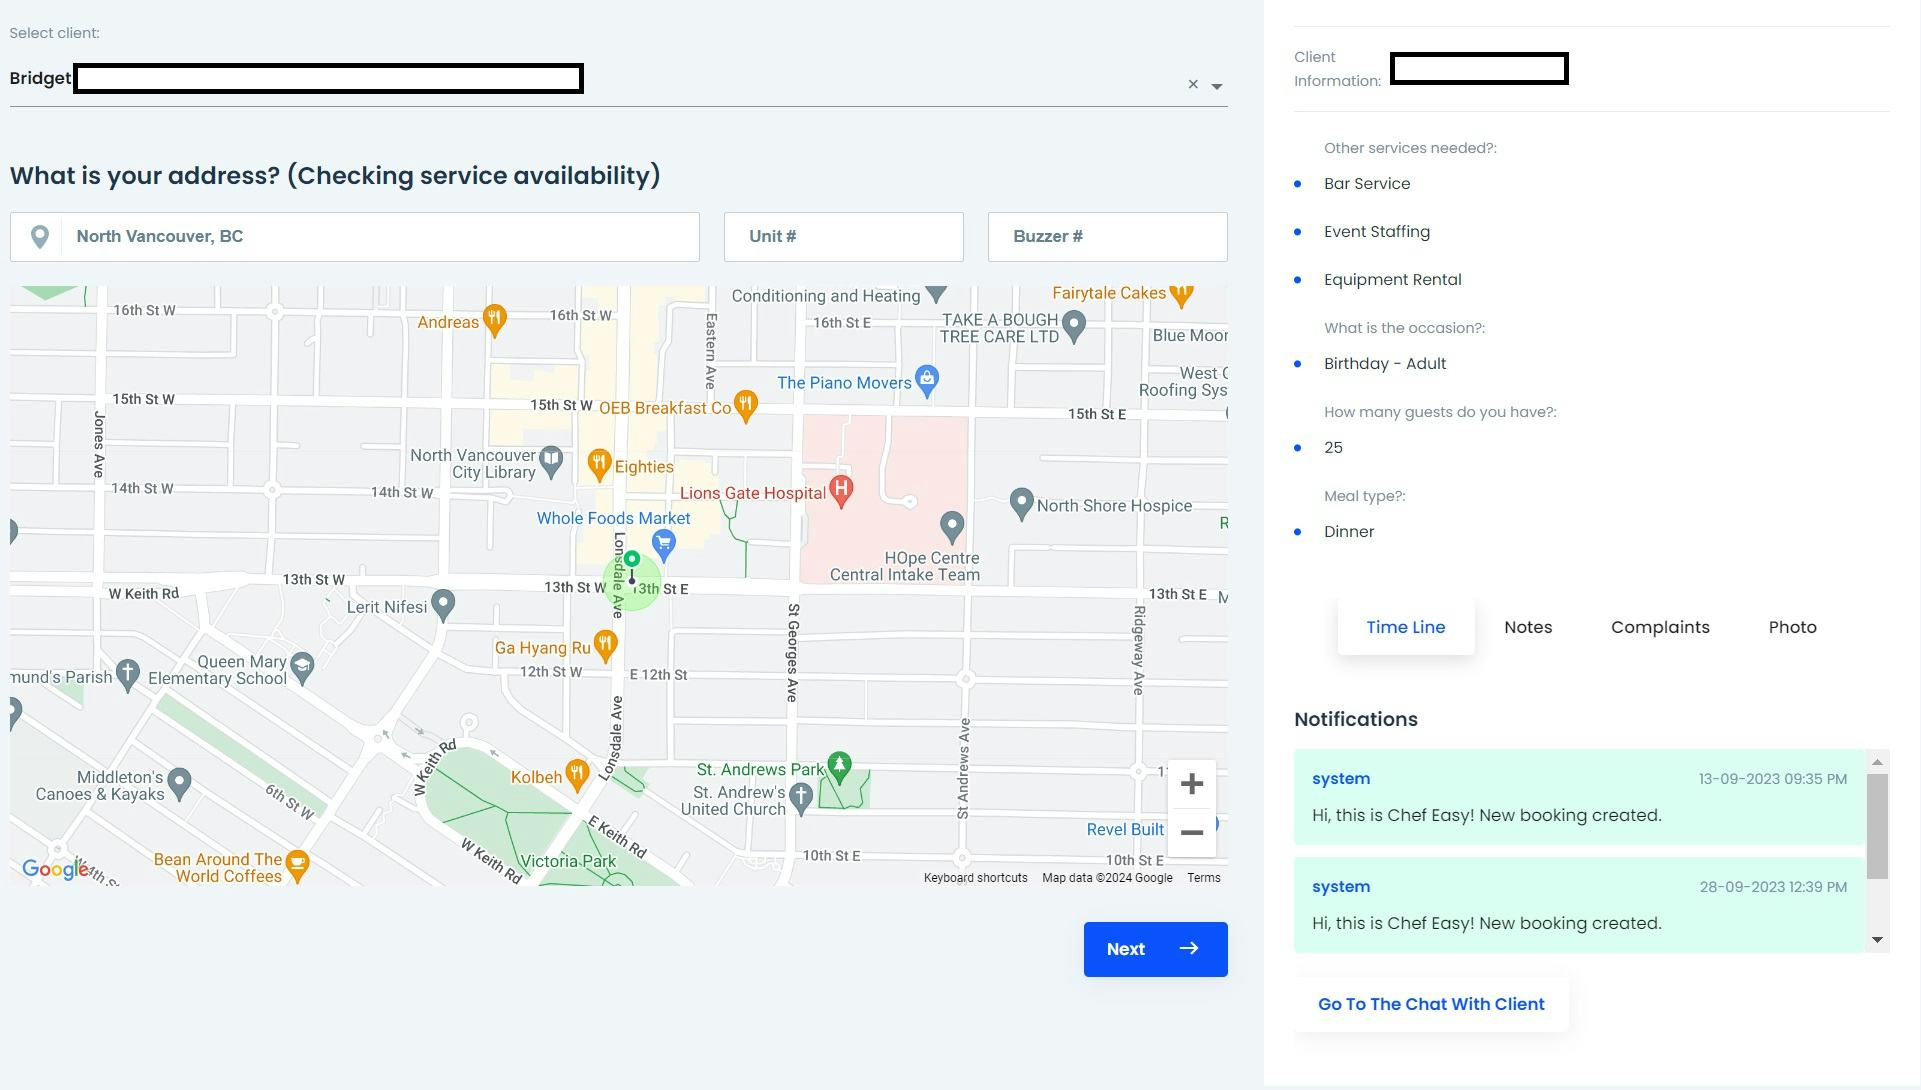1921x1090 pixels.
Task: Click the Lions Gate Hospital map marker
Action: pyautogui.click(x=841, y=490)
